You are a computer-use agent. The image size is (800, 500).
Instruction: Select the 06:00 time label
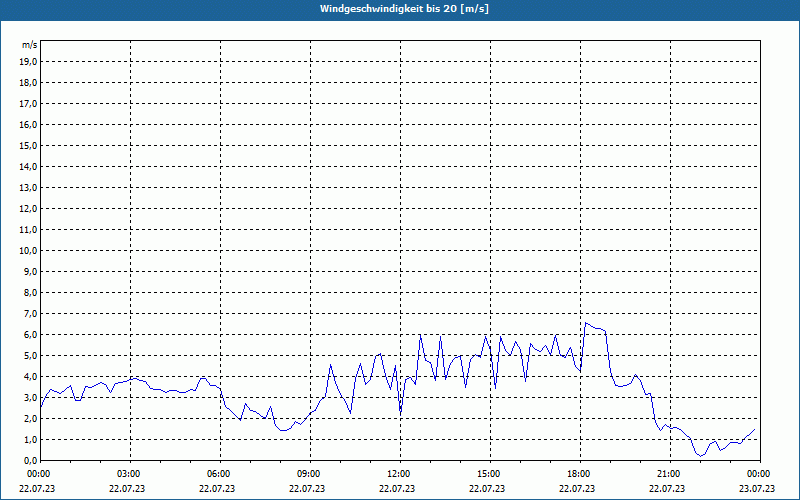[219, 473]
